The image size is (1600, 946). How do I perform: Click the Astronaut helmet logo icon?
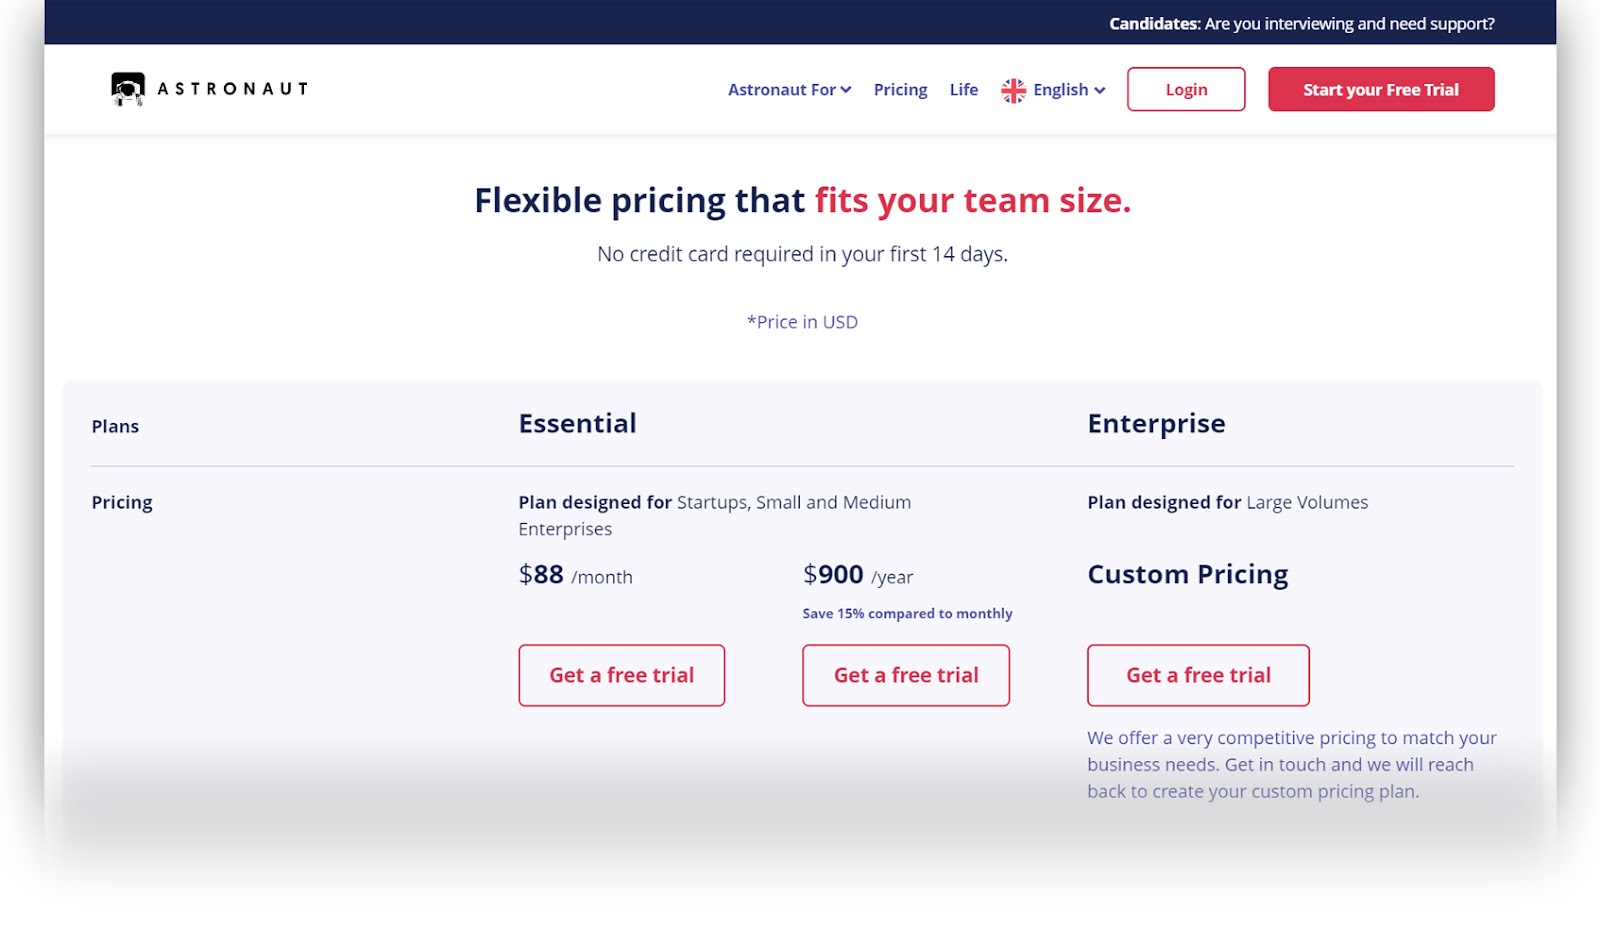point(128,89)
